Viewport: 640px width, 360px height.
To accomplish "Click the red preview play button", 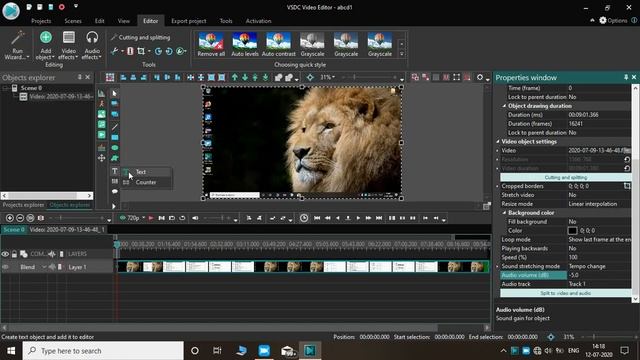I will point(151,218).
